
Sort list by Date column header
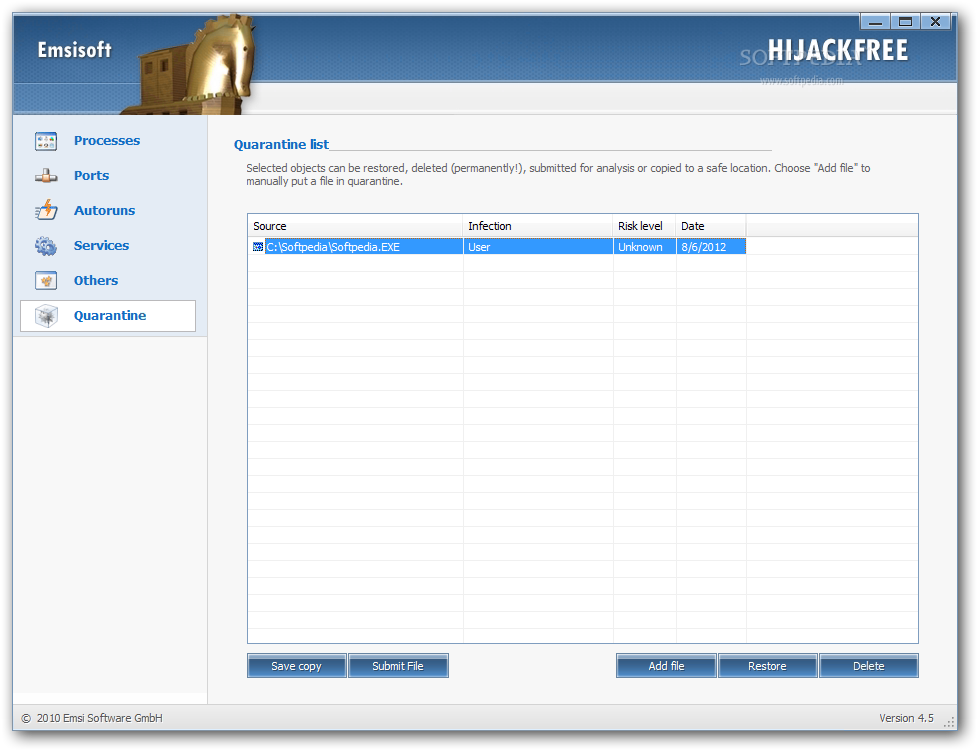pos(711,226)
